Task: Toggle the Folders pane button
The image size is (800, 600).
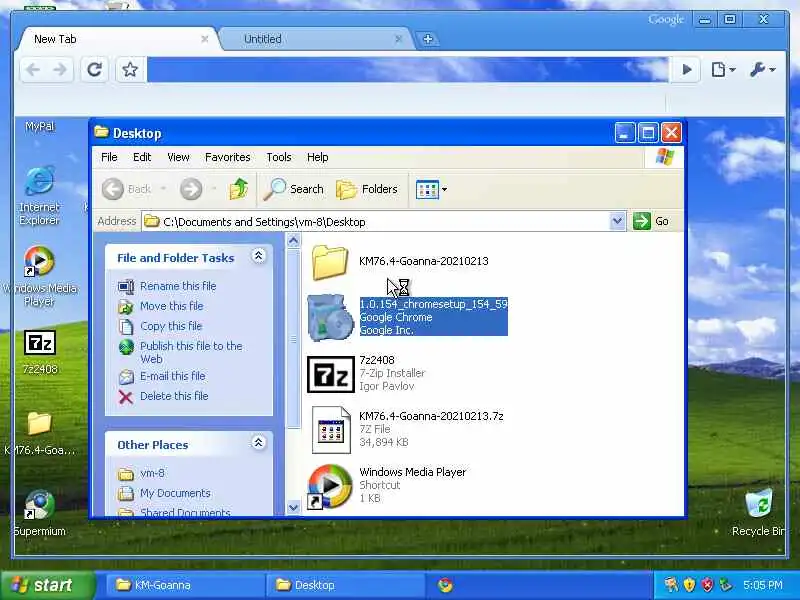Action: (x=367, y=189)
